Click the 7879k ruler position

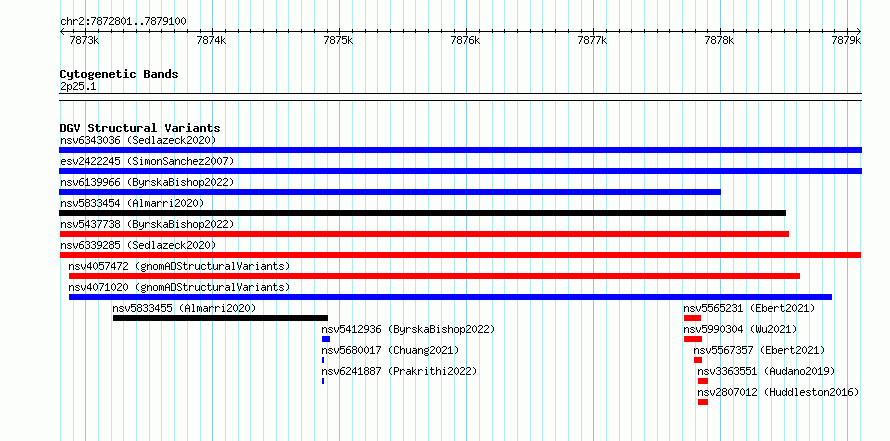coord(847,40)
